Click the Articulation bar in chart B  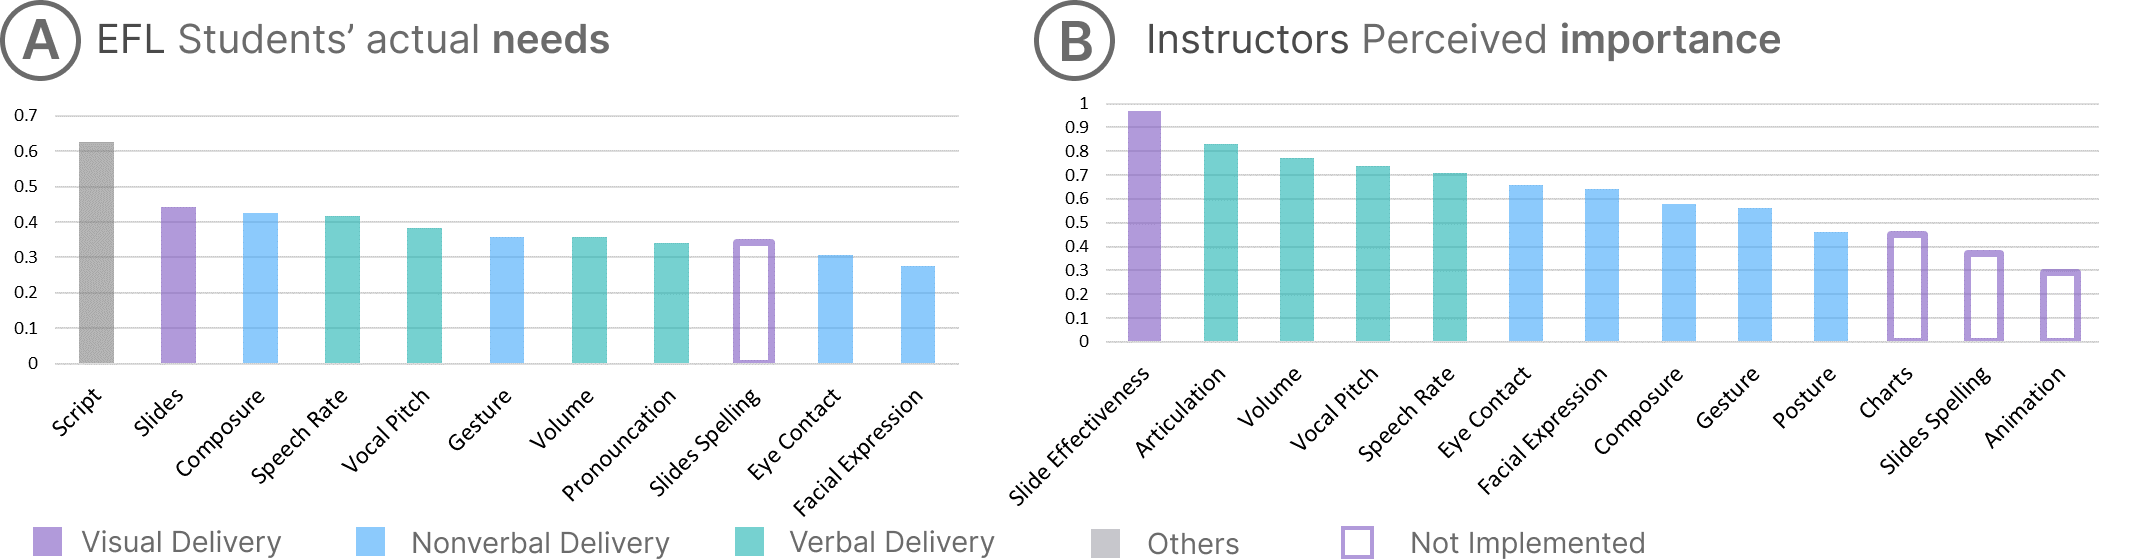(1221, 243)
